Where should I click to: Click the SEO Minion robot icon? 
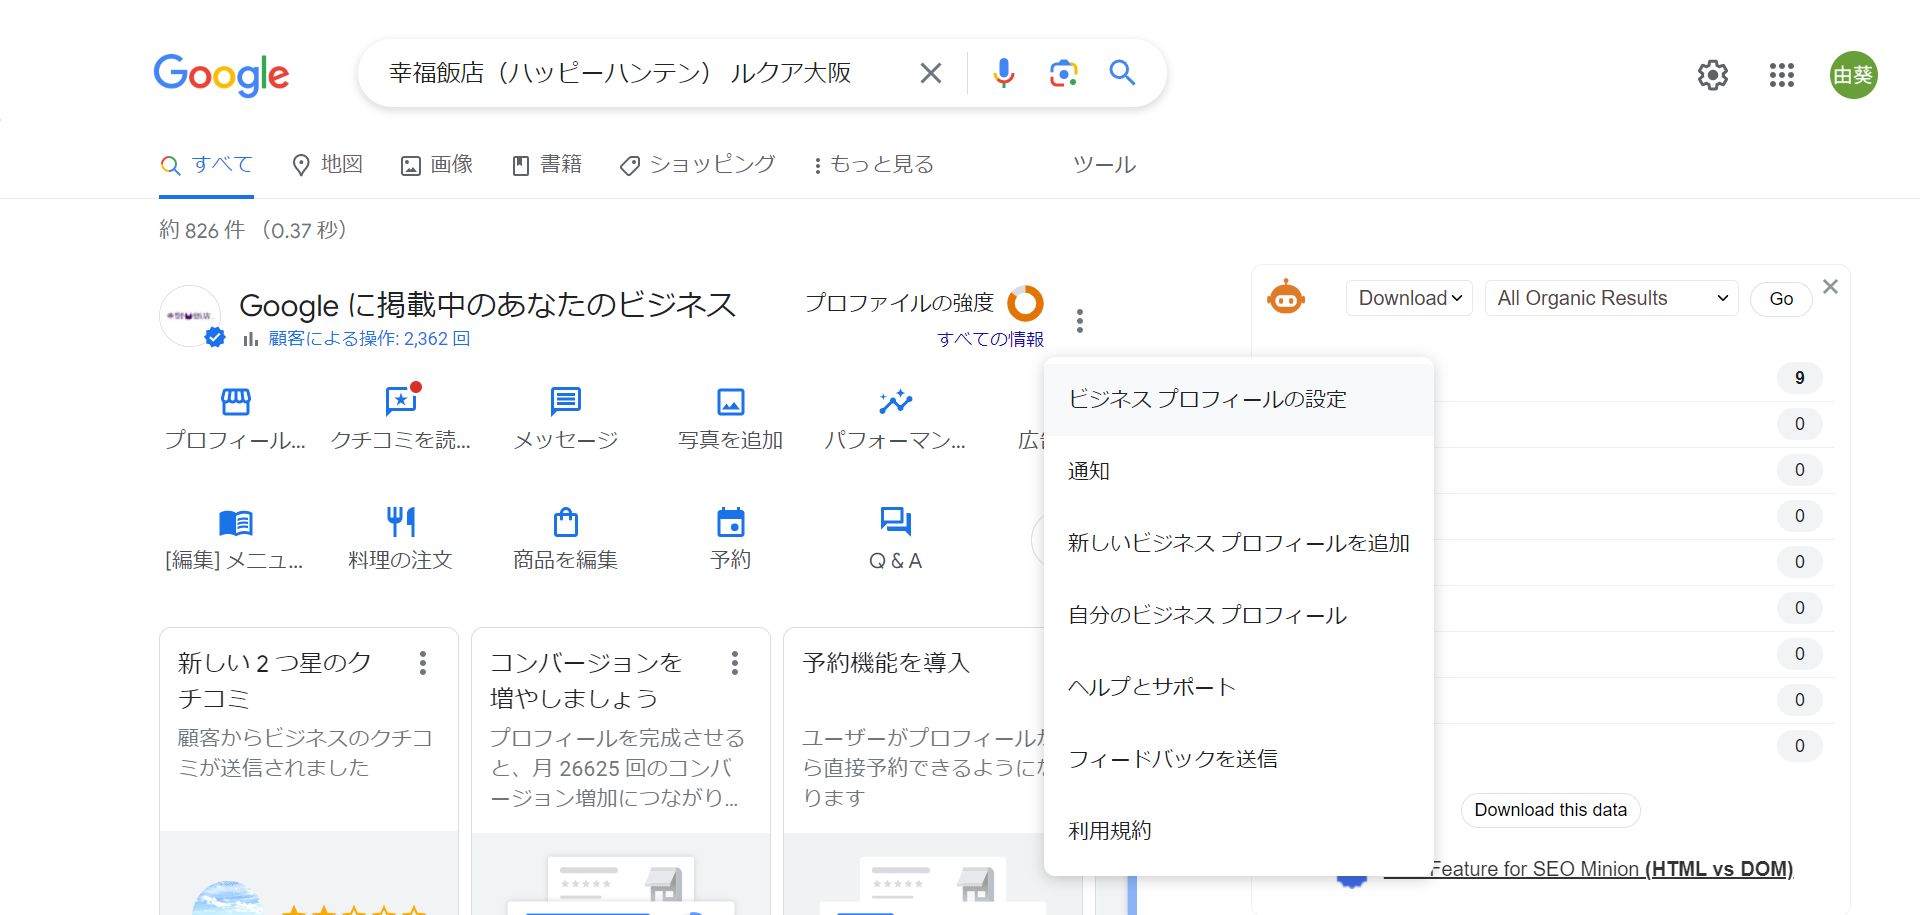click(1286, 297)
